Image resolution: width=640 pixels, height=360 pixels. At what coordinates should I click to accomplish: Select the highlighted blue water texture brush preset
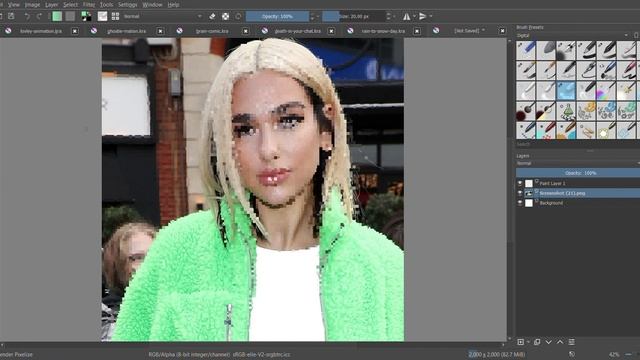(x=566, y=91)
